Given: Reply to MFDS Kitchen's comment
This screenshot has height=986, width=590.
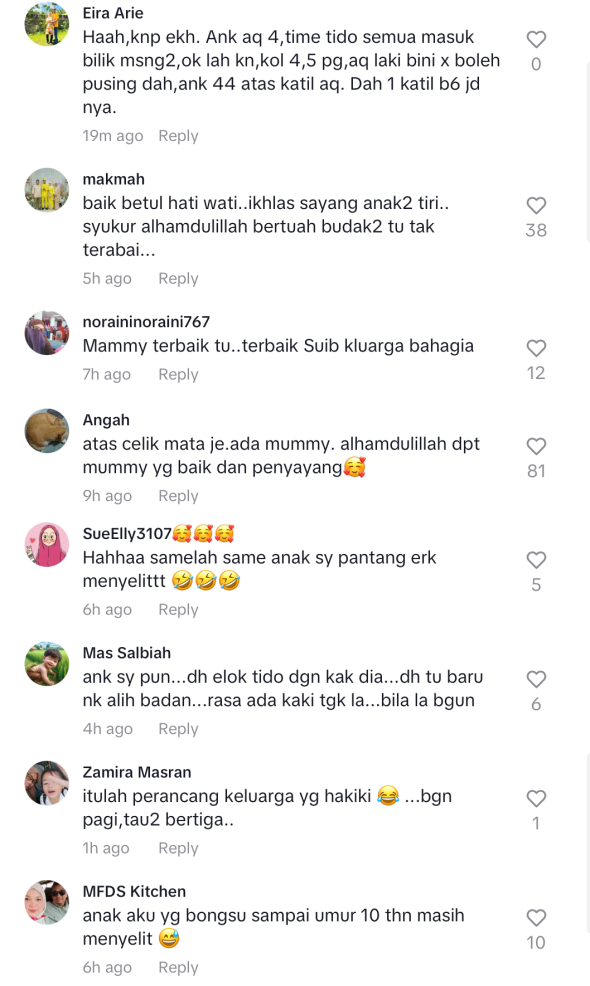Looking at the screenshot, I should [178, 968].
